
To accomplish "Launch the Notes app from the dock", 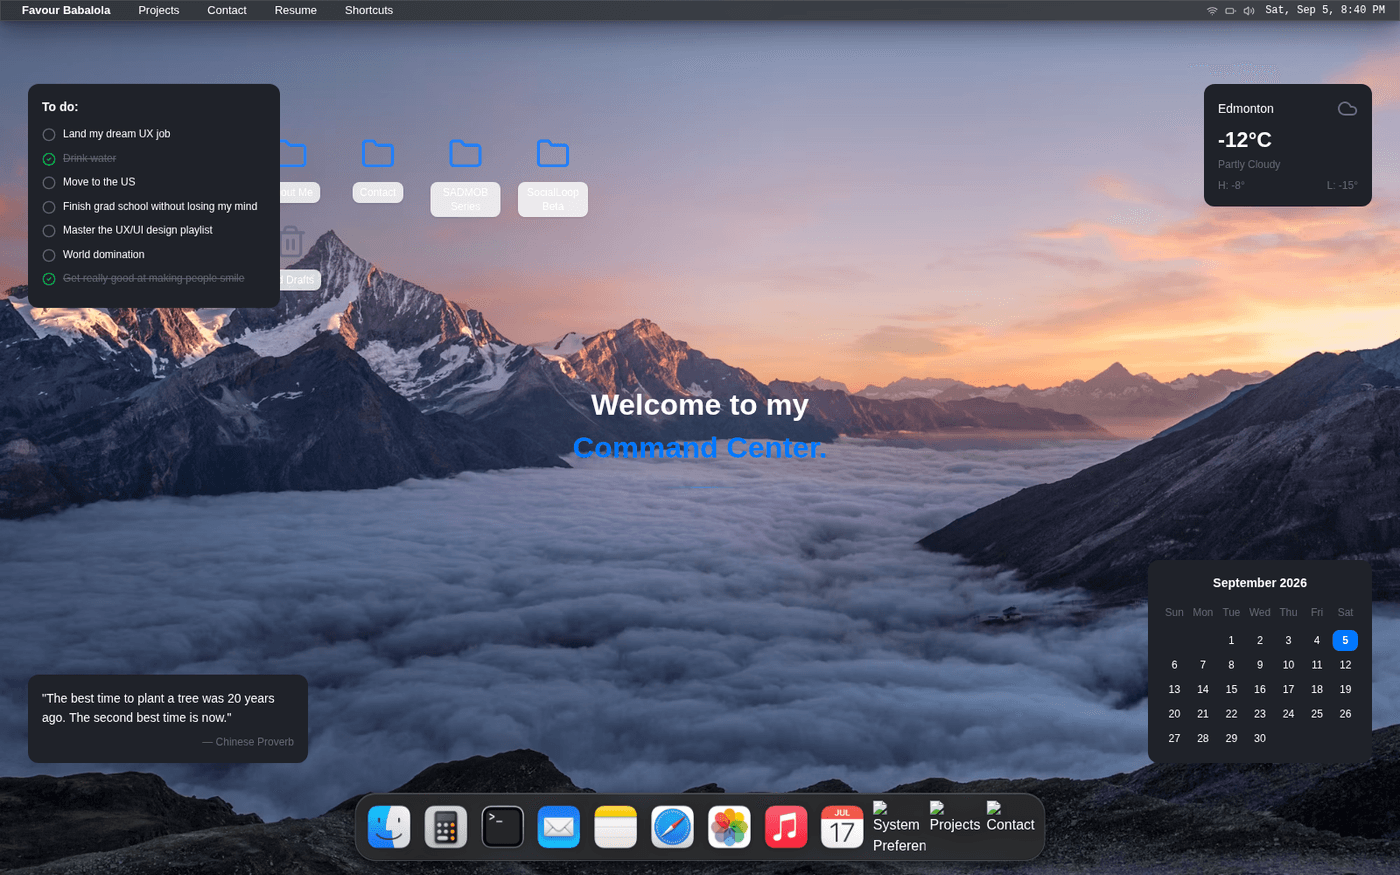I will [x=616, y=827].
